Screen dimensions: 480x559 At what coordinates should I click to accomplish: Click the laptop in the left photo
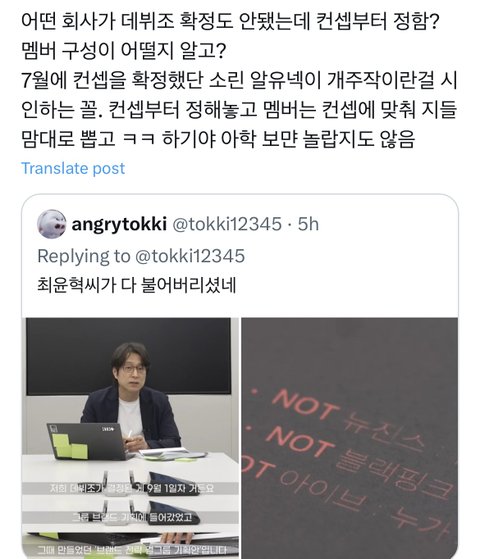(x=87, y=441)
